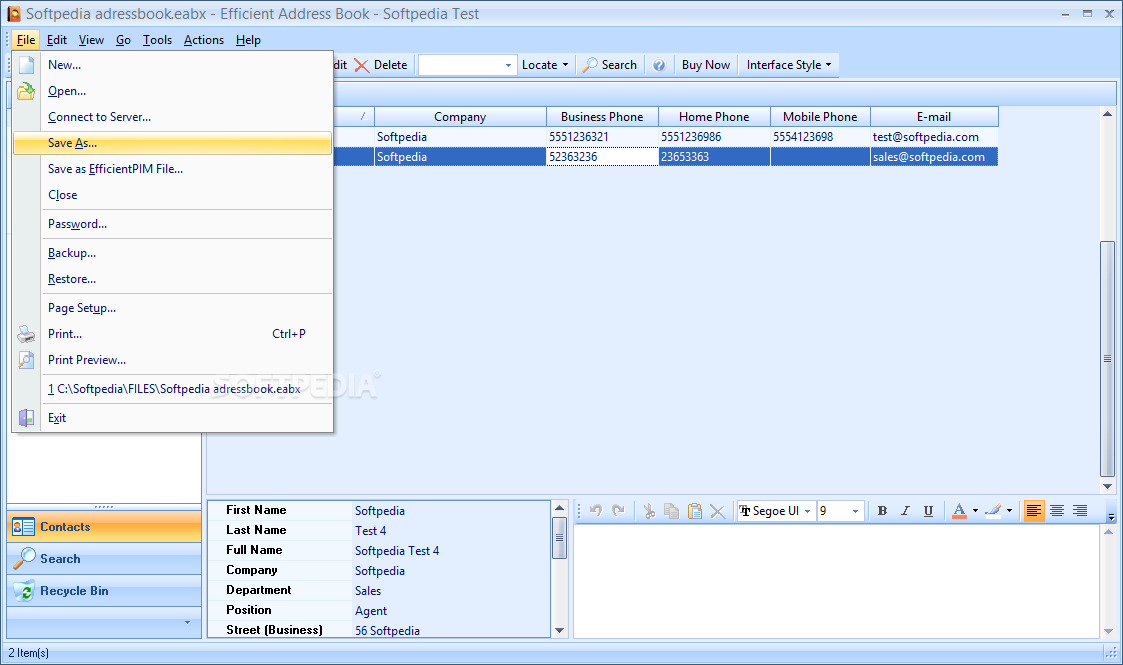Open the Segoe UI font dropdown
Viewport: 1123px width, 665px height.
pyautogui.click(x=807, y=511)
